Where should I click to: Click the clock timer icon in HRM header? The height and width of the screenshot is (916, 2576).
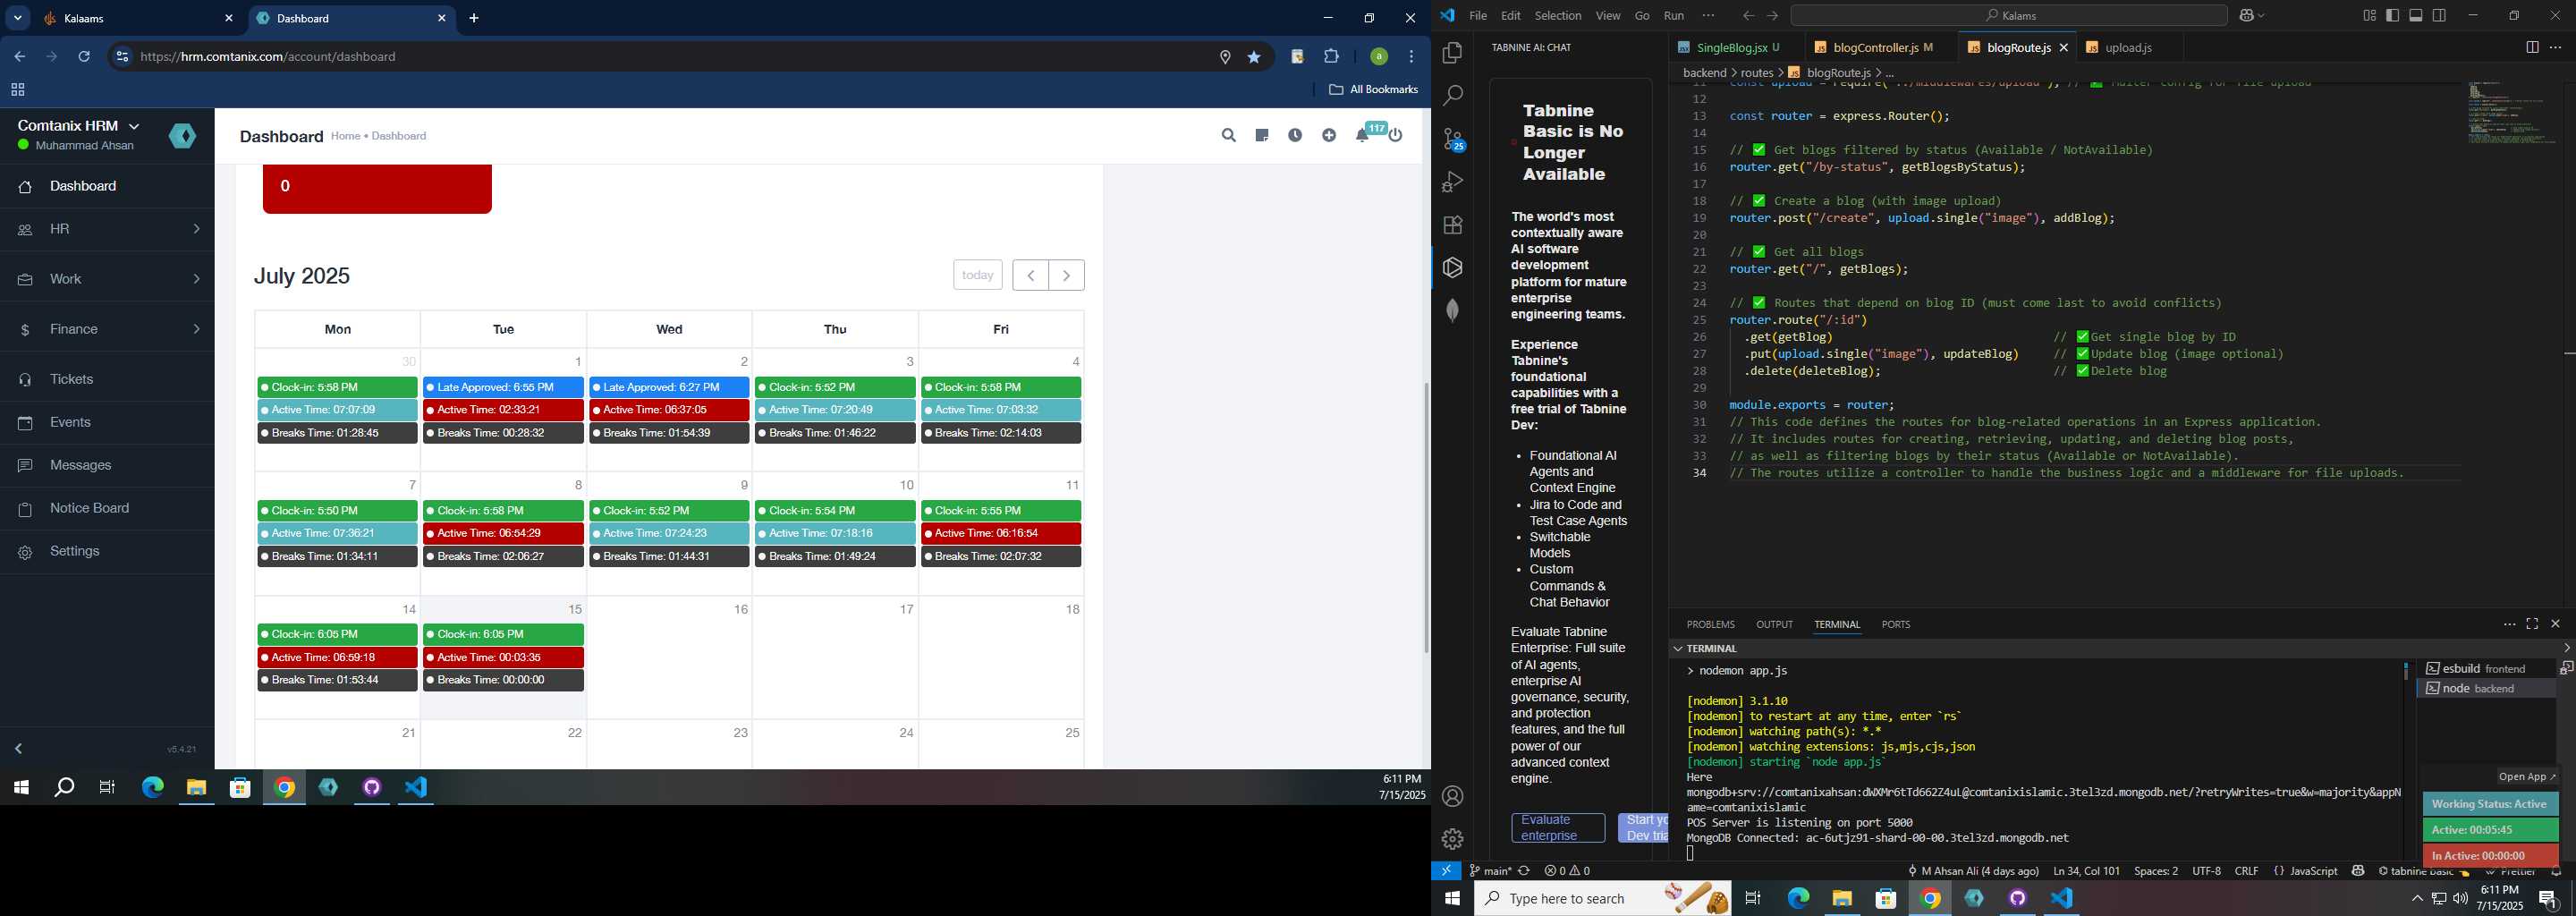pyautogui.click(x=1295, y=136)
